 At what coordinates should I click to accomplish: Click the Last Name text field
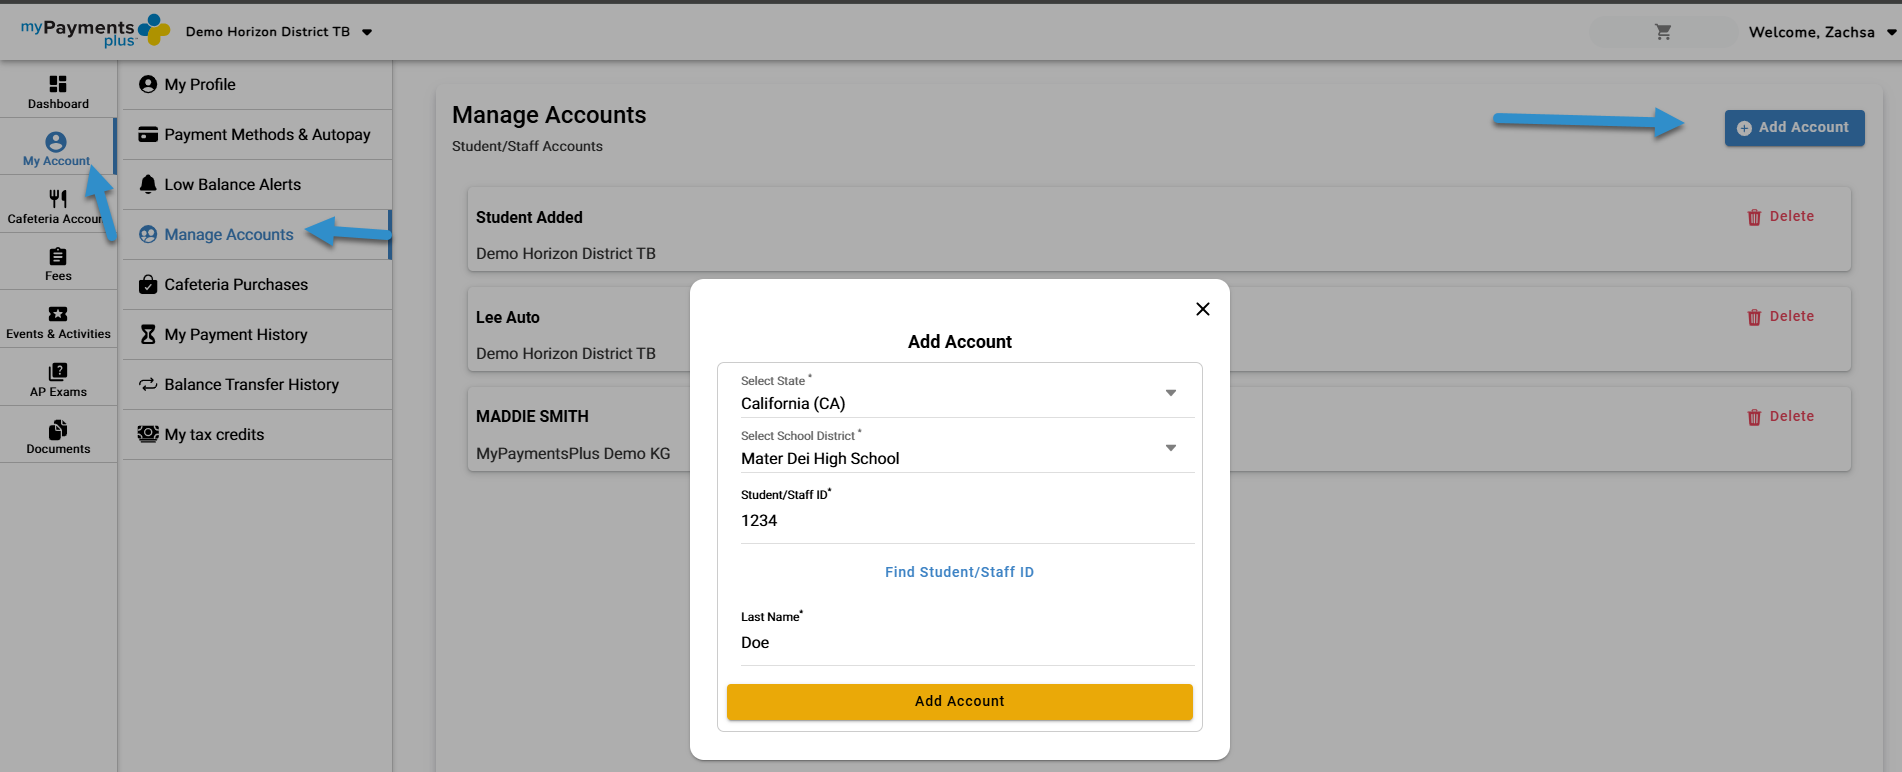coord(966,643)
